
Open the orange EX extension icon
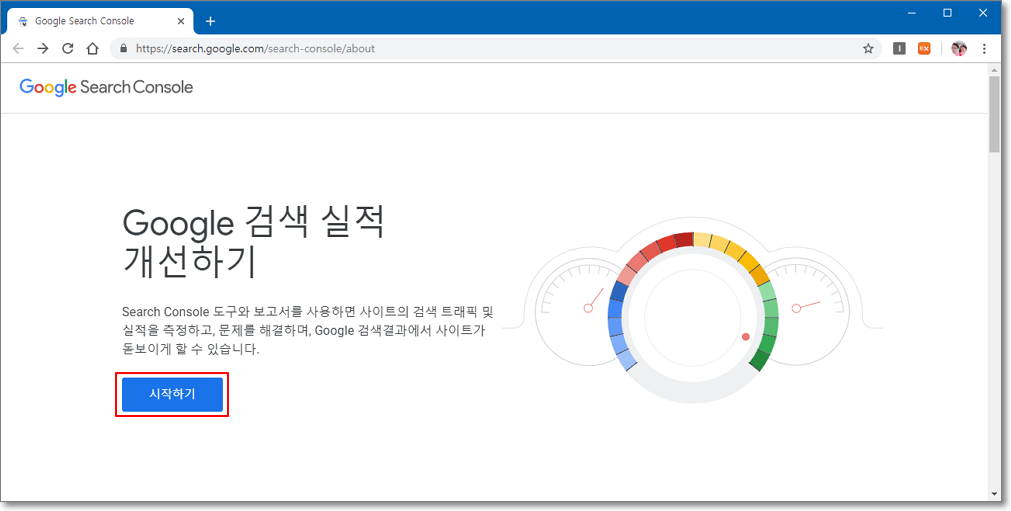pos(924,48)
